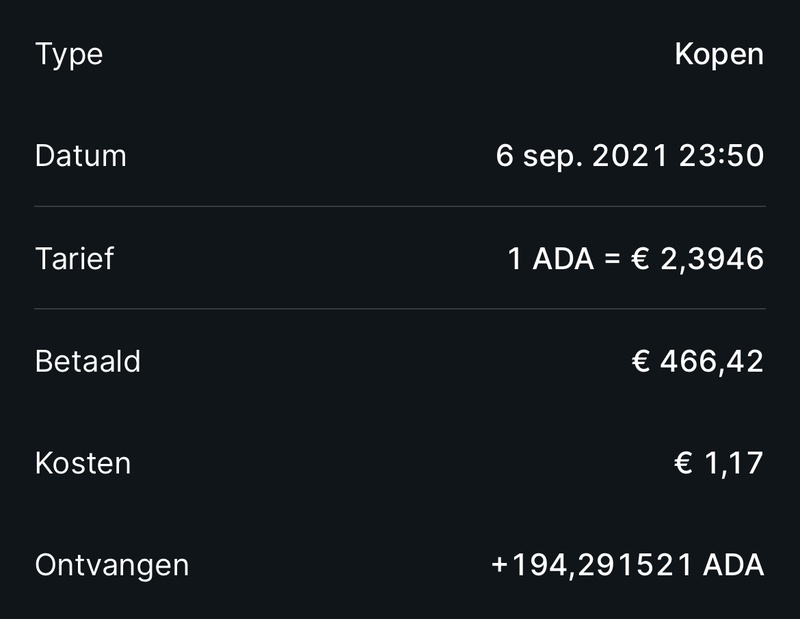Screen dimensions: 800x619
Task: Click the Datum label
Action: tap(80, 156)
